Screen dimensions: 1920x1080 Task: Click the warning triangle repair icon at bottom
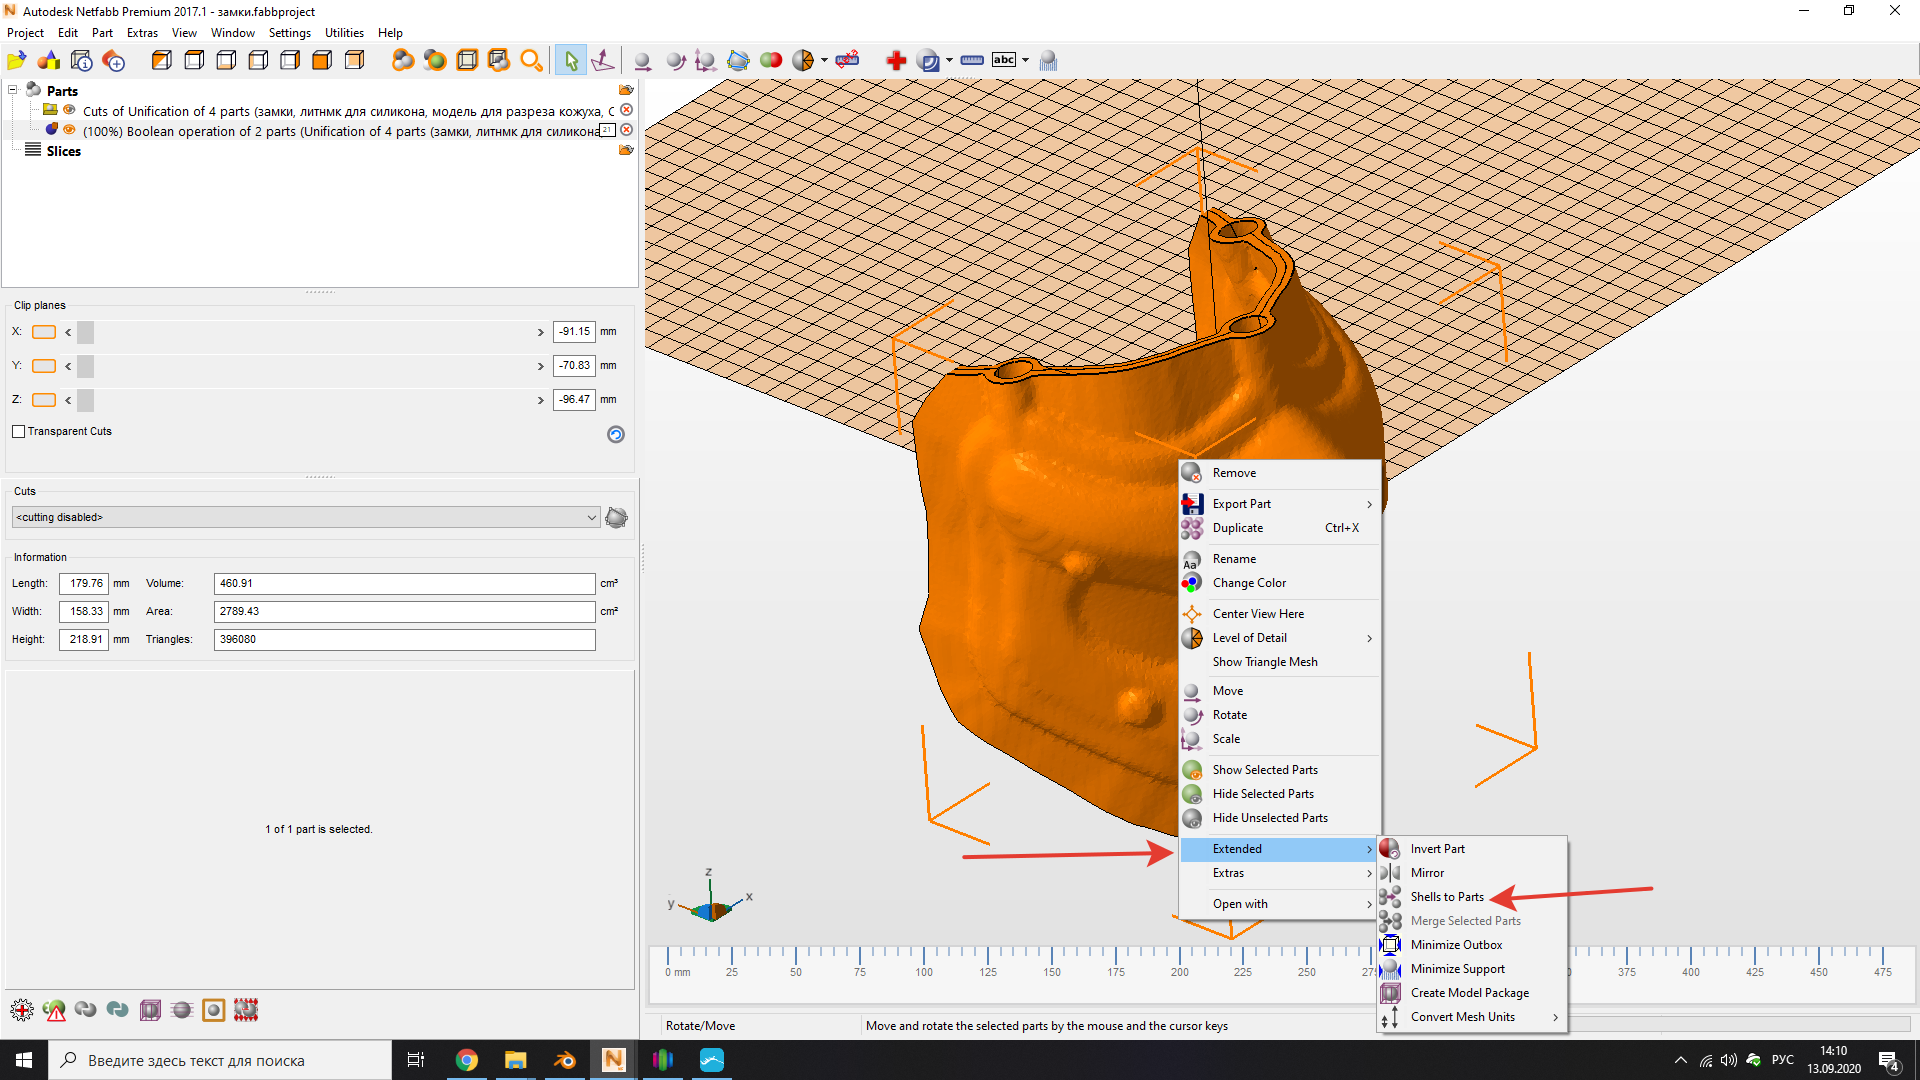(54, 1010)
